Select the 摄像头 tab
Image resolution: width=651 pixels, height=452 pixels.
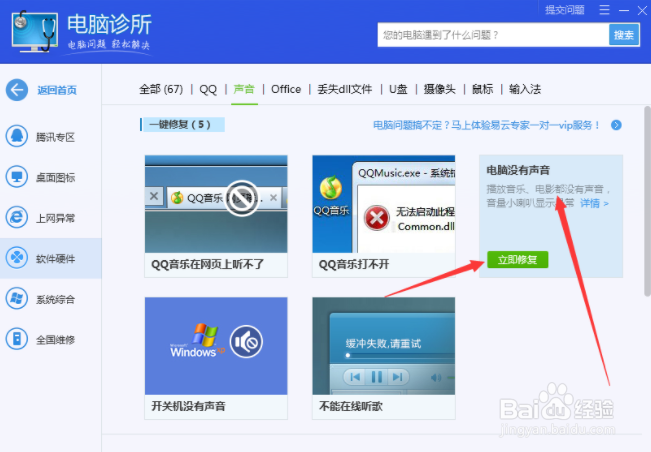point(440,89)
